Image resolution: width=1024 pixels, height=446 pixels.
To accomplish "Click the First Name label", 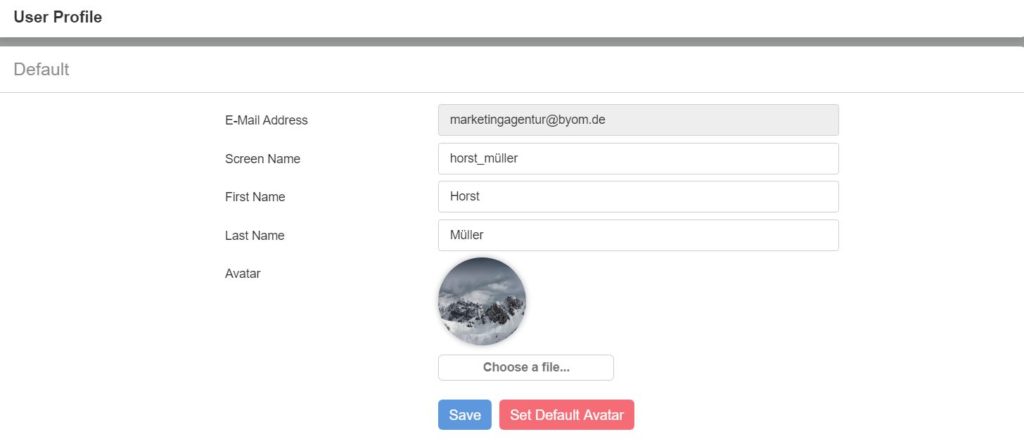I will coord(255,197).
